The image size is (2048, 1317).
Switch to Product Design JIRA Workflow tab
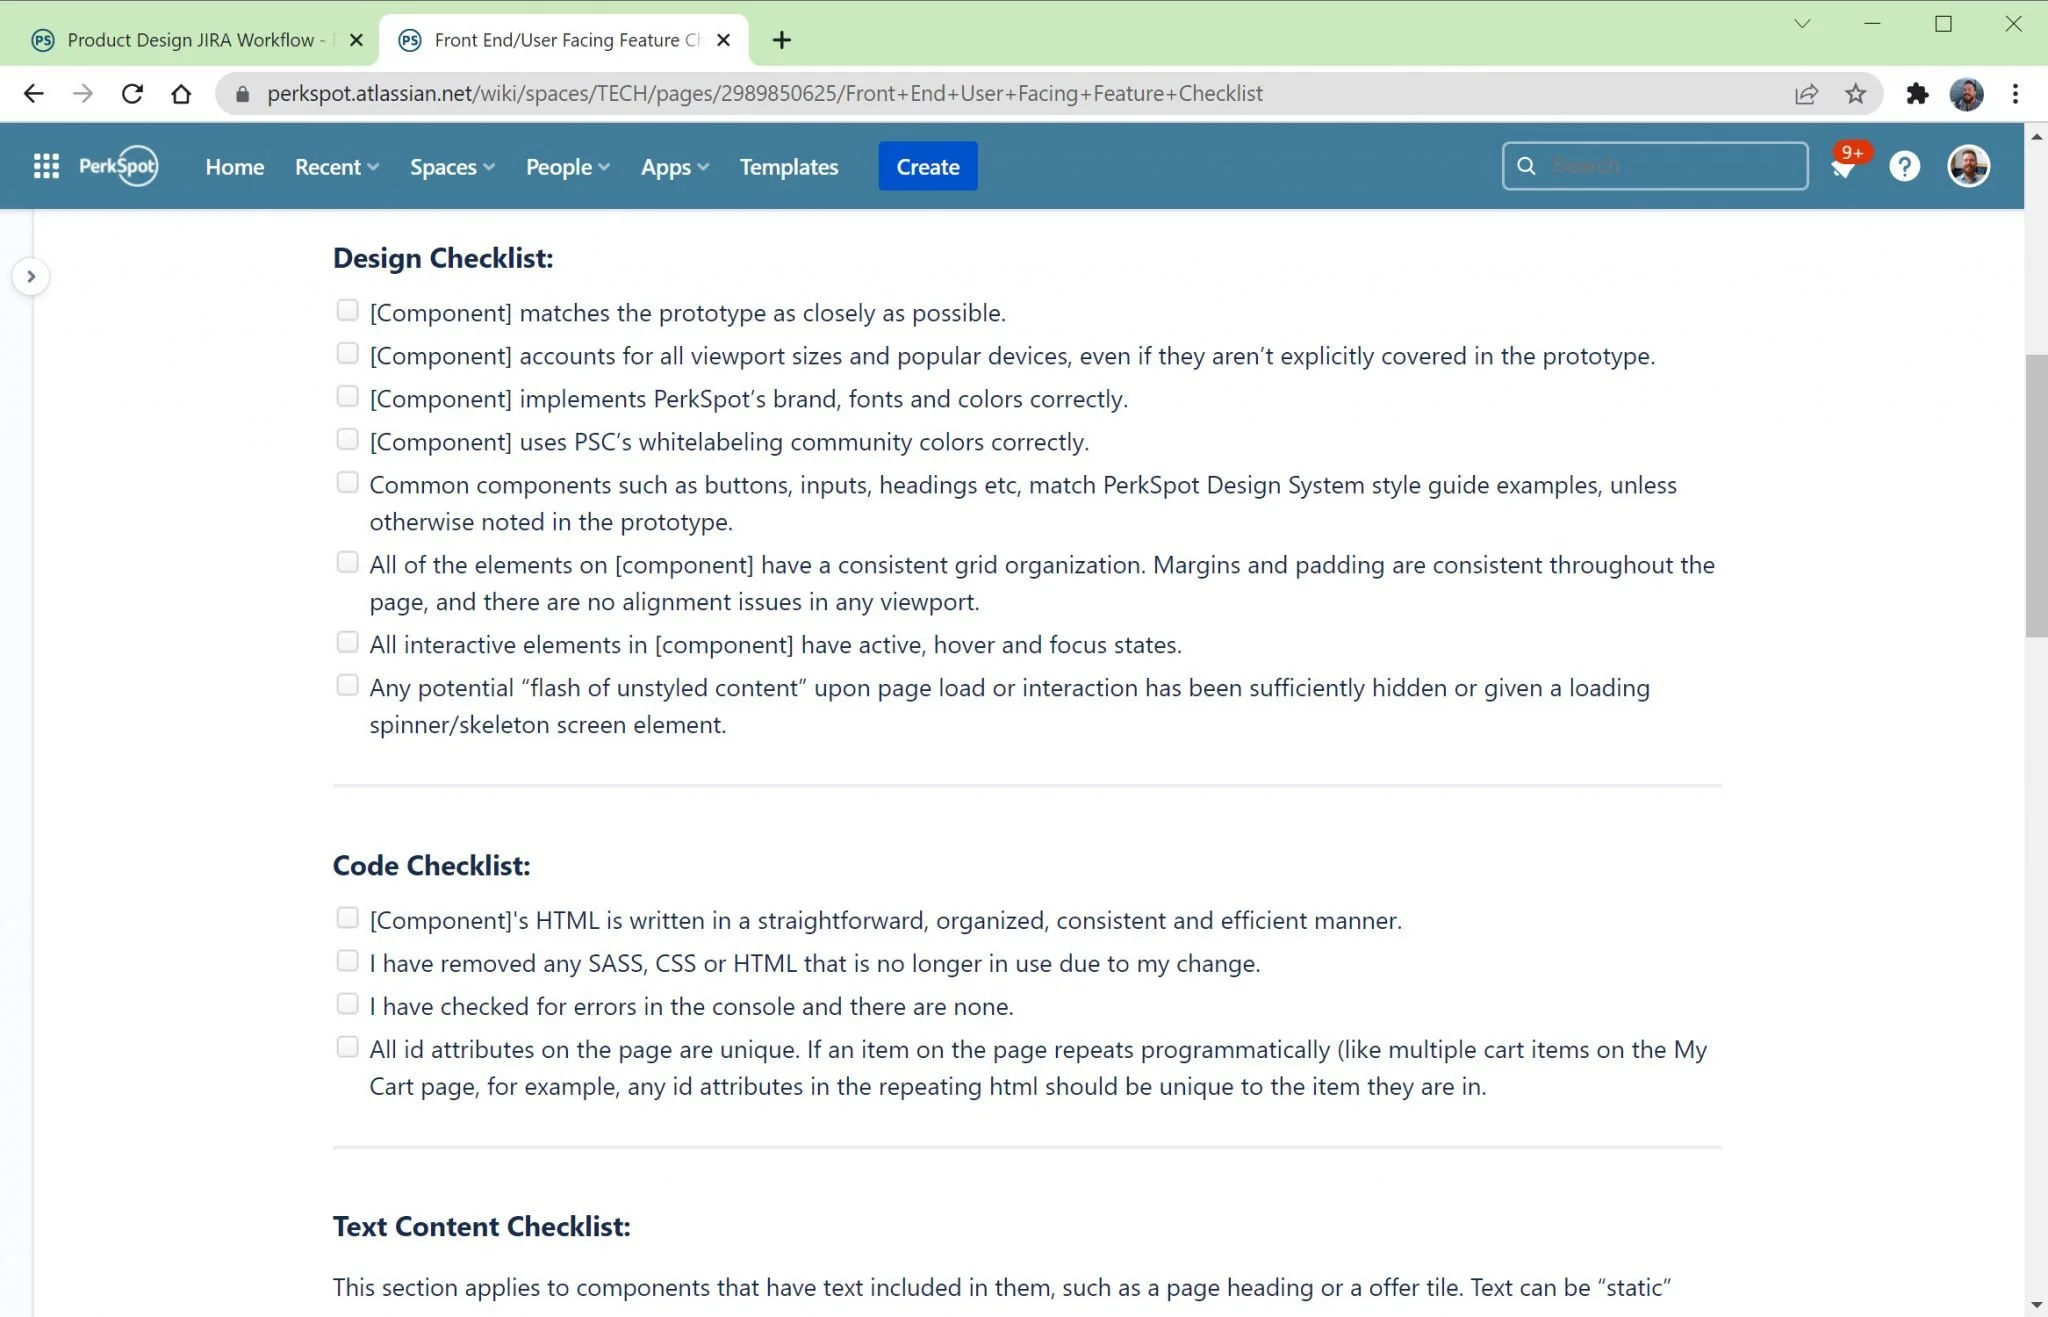tap(190, 40)
